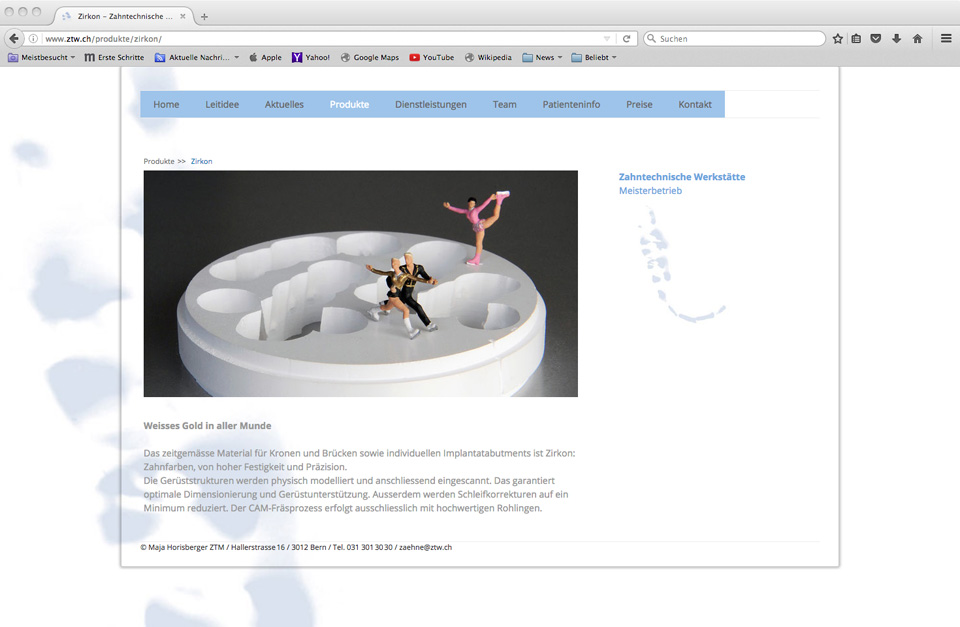Open site information icon in address bar
This screenshot has height=627, width=960.
(x=33, y=39)
